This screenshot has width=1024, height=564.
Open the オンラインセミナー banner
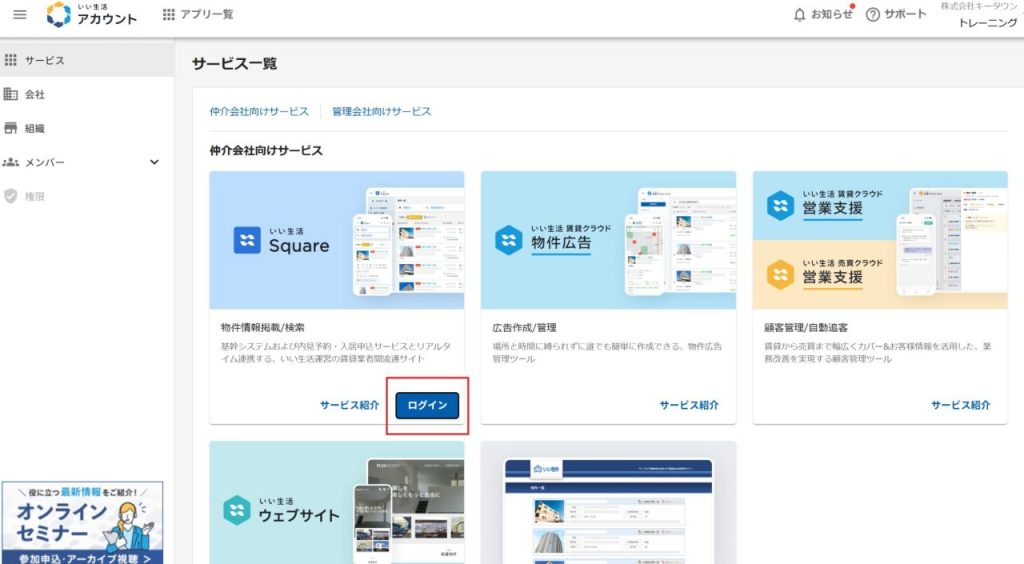(82, 523)
